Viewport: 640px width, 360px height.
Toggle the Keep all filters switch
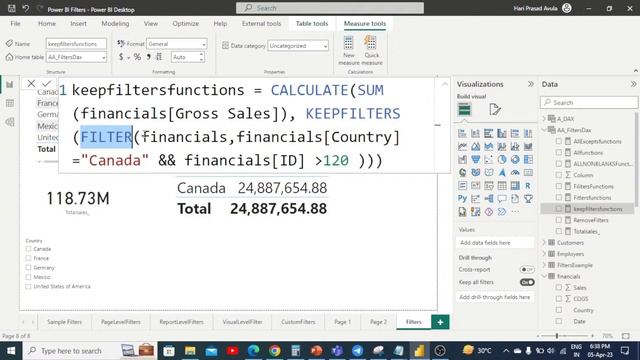(x=527, y=282)
